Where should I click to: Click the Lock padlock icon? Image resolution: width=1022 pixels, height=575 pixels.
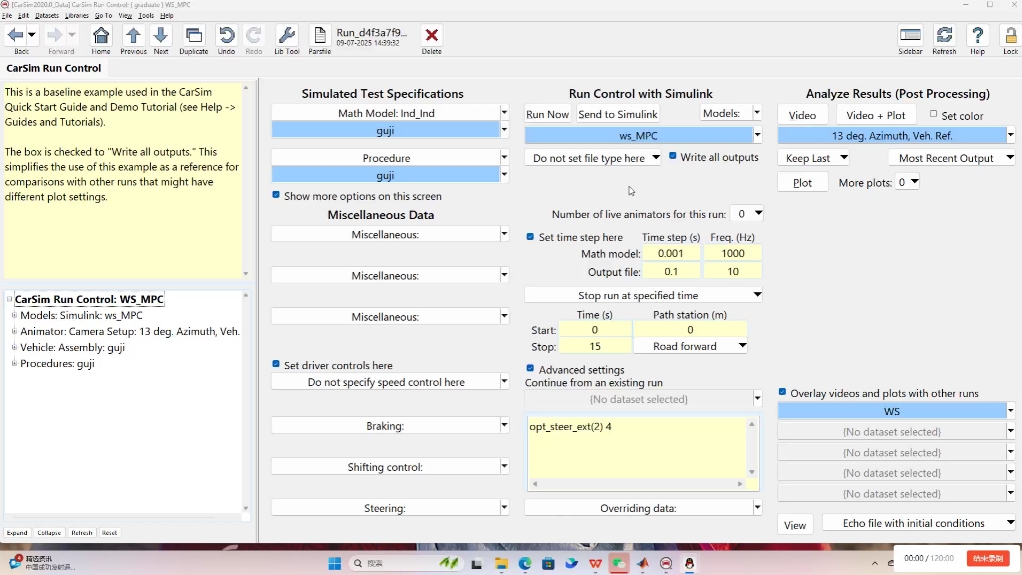[1010, 35]
